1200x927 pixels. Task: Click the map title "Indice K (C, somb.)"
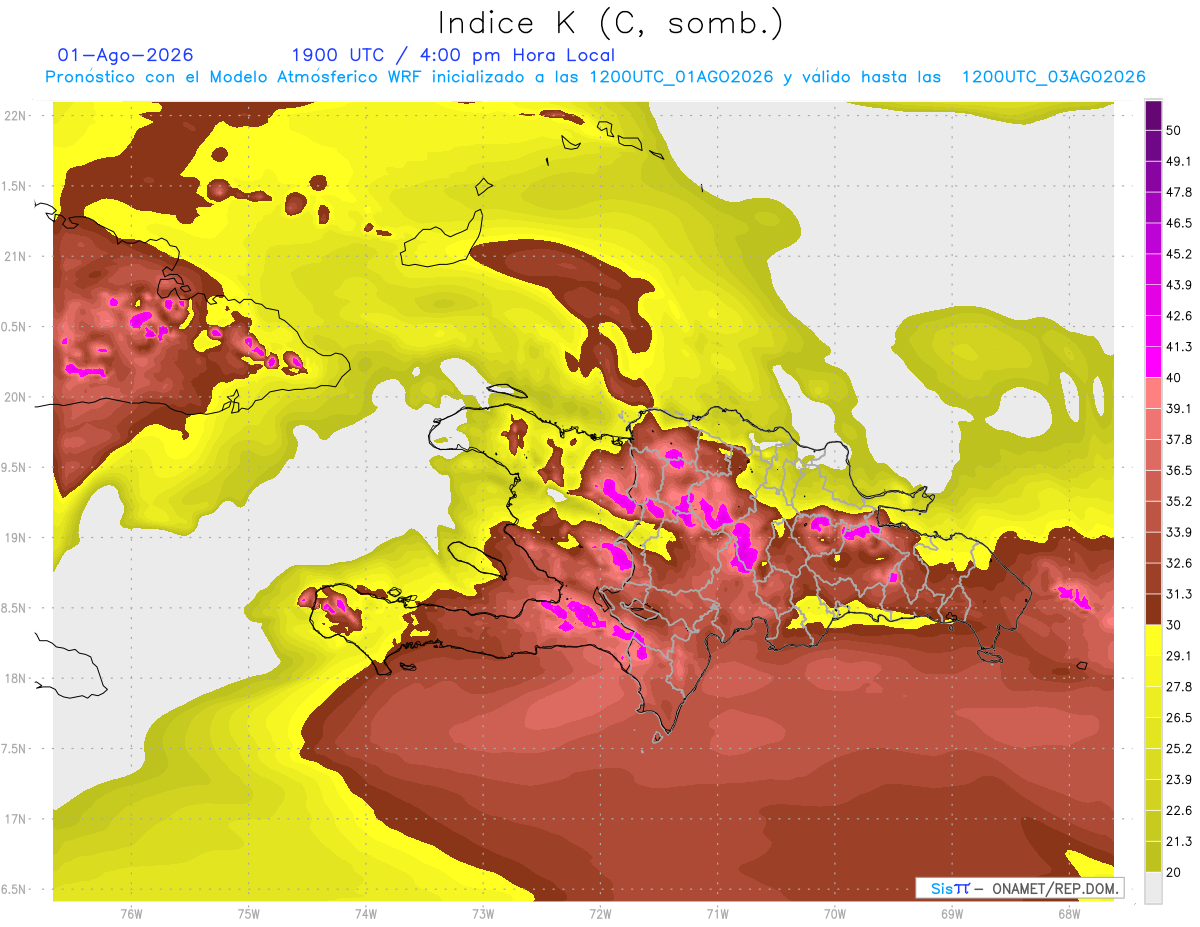[611, 22]
